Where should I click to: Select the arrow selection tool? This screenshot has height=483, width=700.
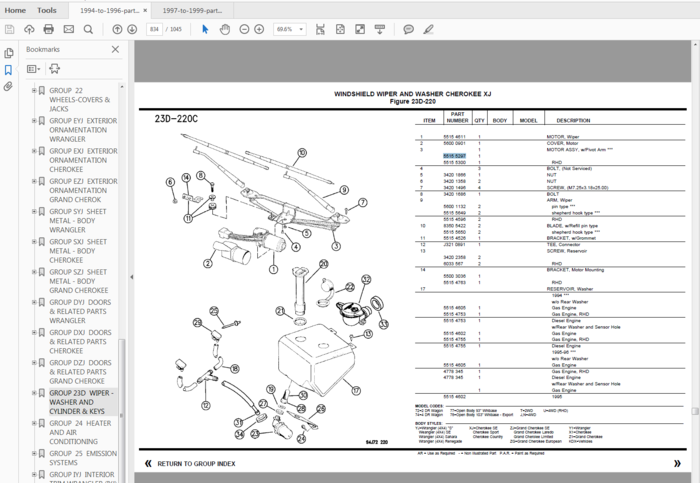(x=205, y=29)
